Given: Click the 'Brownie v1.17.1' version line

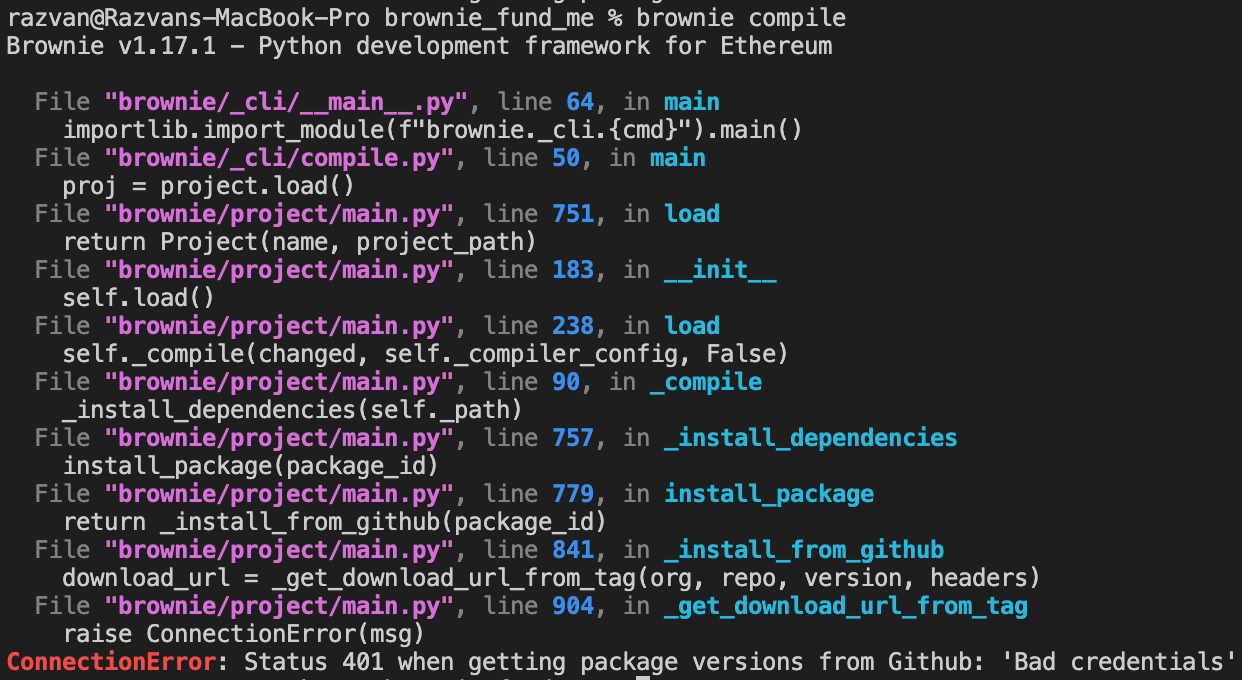Looking at the screenshot, I should click(419, 46).
